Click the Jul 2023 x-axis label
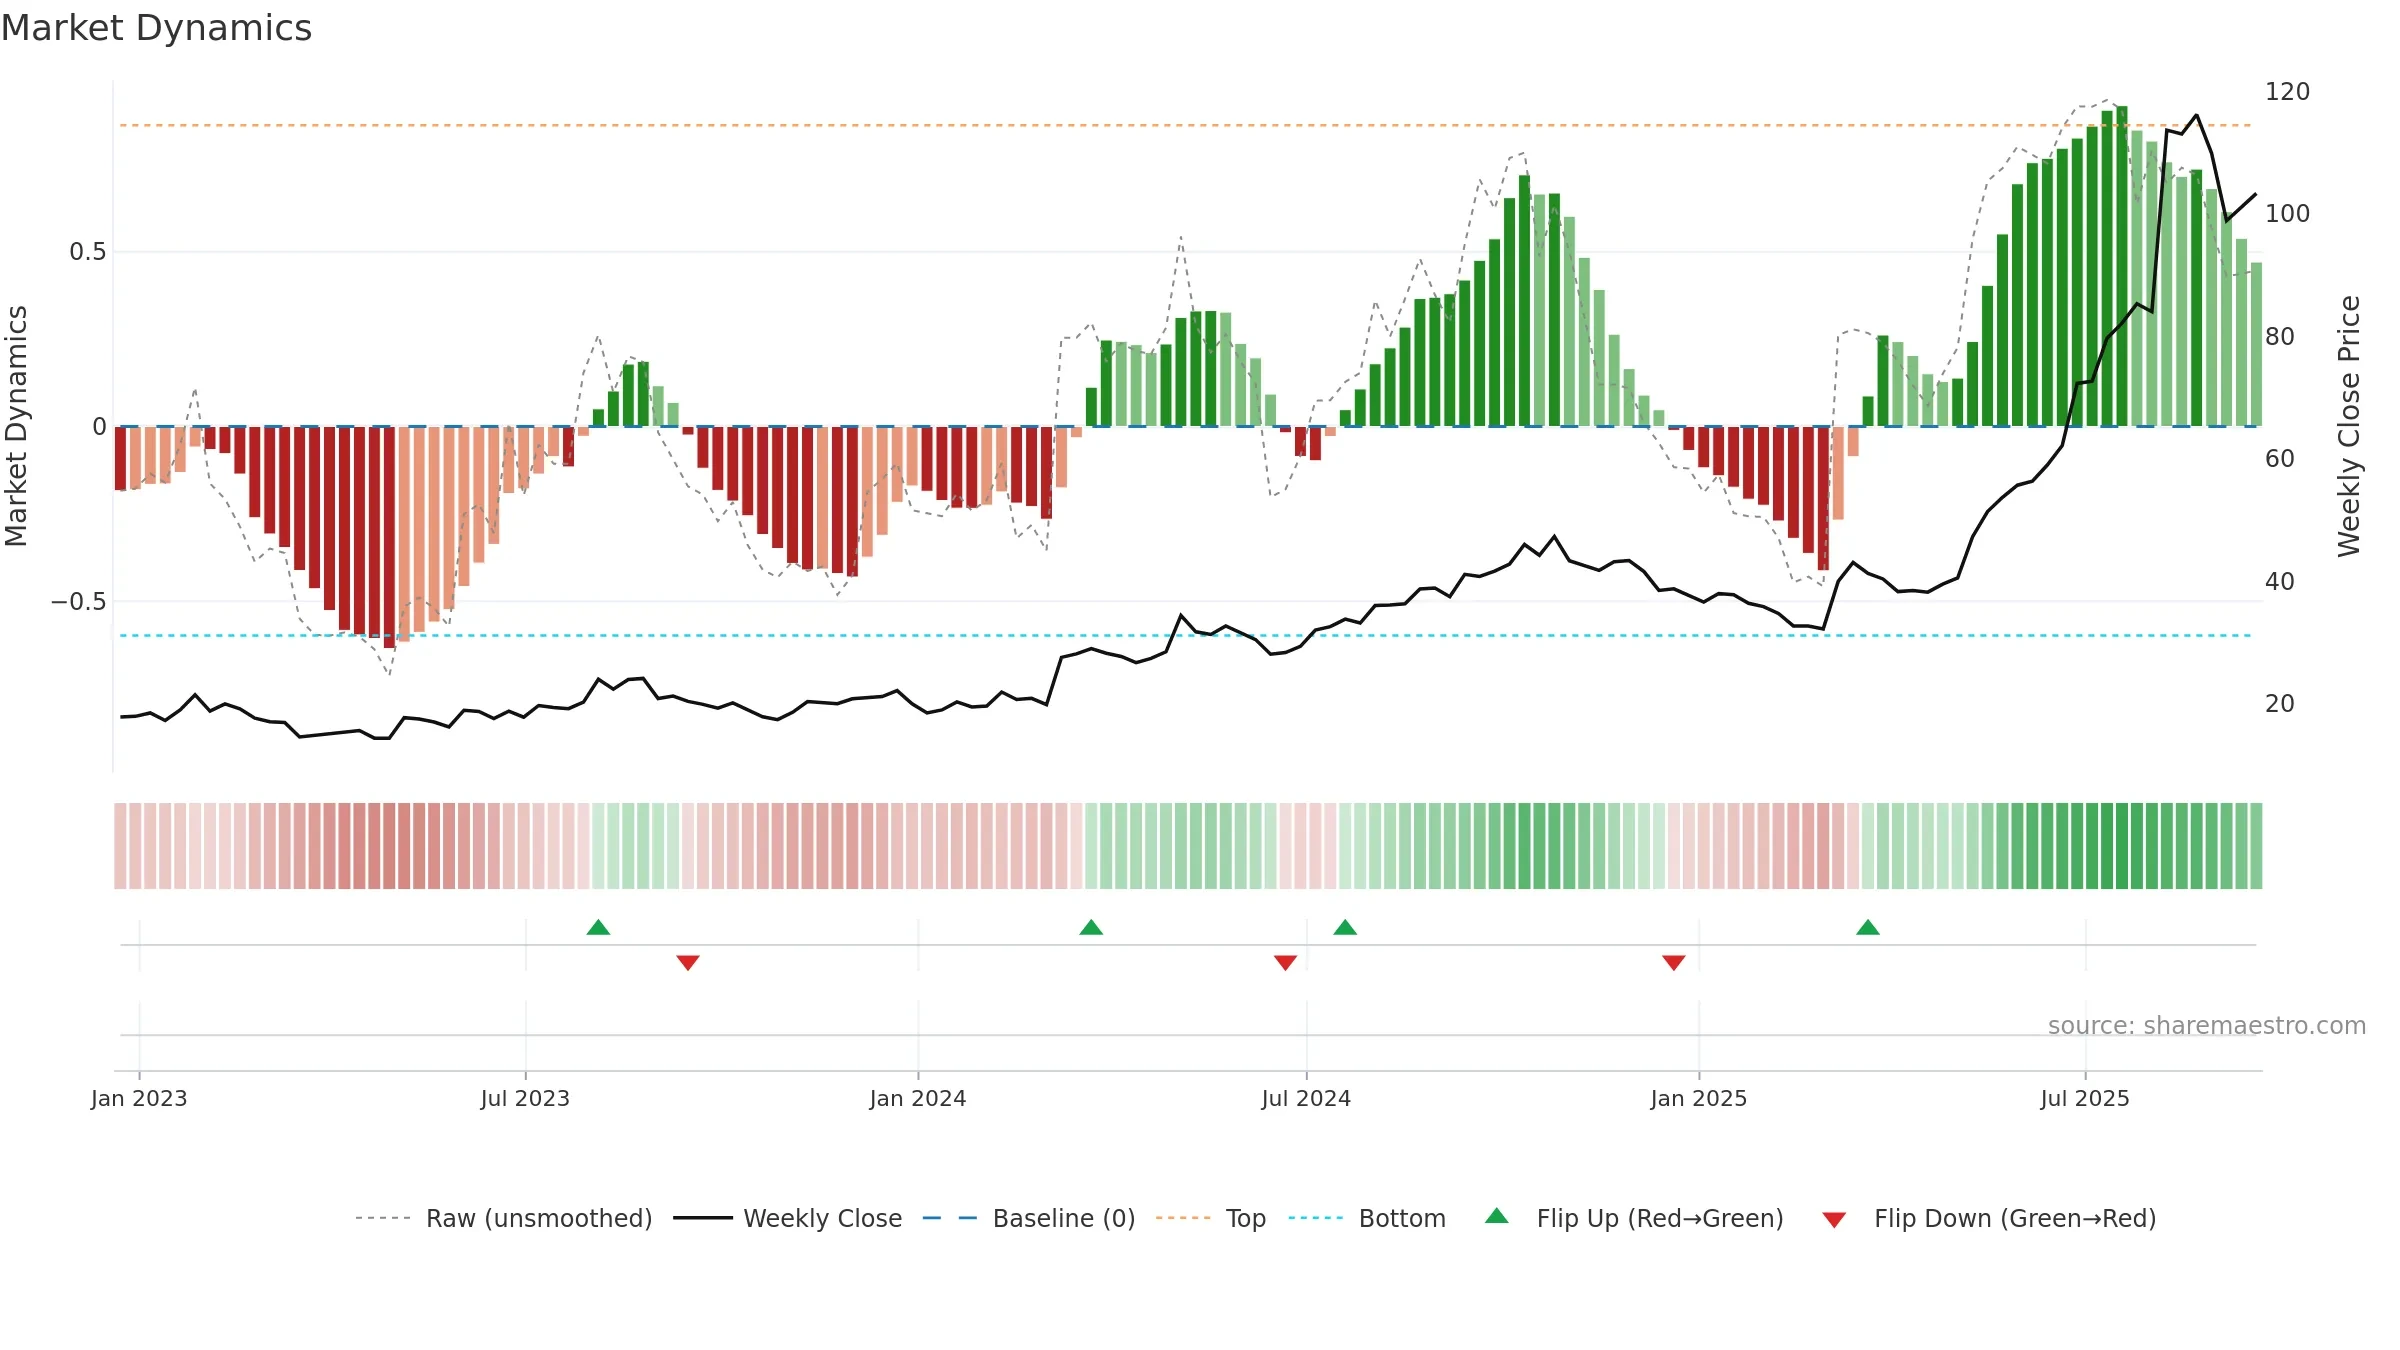The image size is (2400, 1350). coord(525,1098)
